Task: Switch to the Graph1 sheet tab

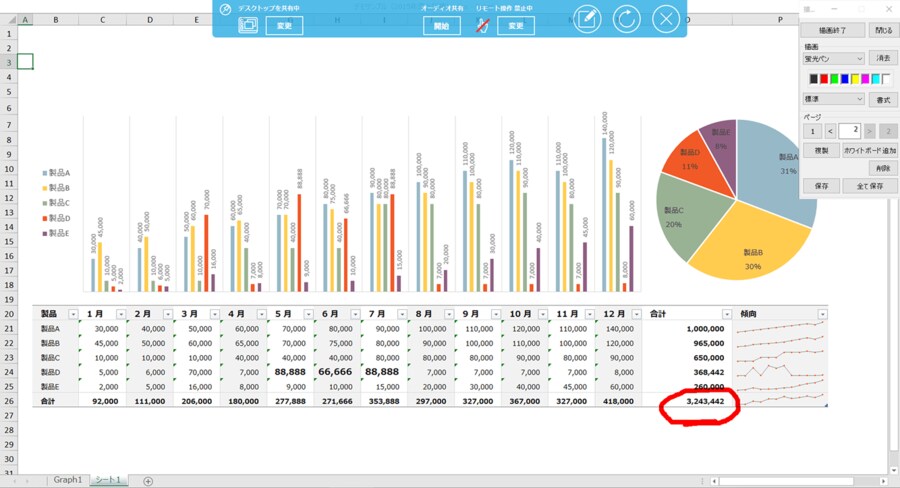Action: (x=67, y=481)
